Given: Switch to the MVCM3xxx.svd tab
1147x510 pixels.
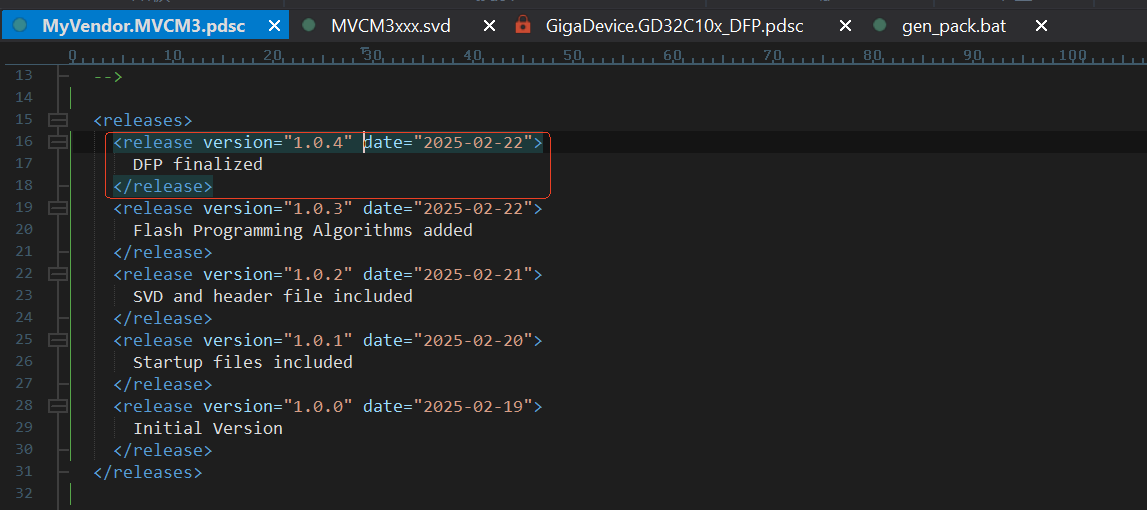Looking at the screenshot, I should tap(390, 25).
